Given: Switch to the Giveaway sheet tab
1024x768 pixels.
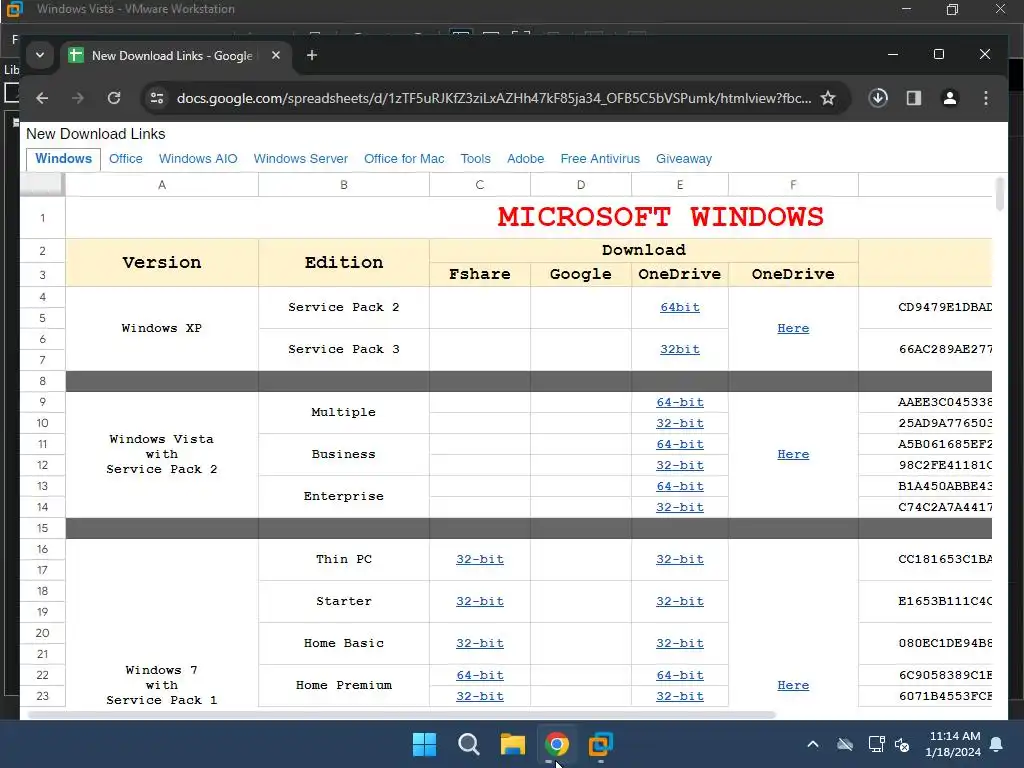Looking at the screenshot, I should click(684, 159).
